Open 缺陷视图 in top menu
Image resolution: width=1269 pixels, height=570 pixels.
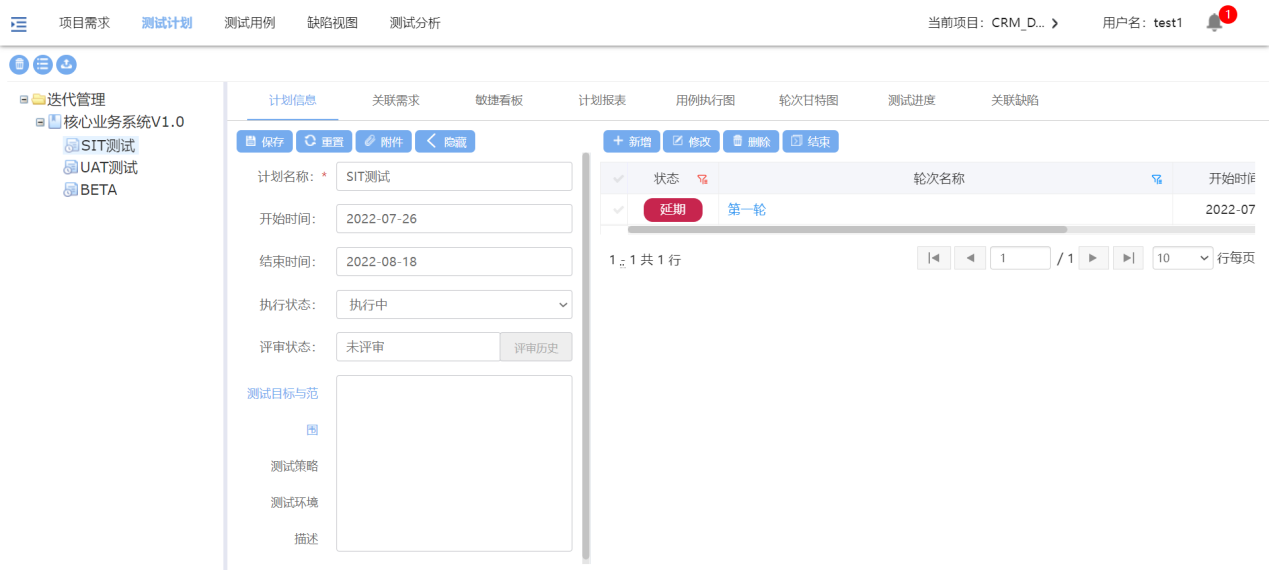coord(332,22)
